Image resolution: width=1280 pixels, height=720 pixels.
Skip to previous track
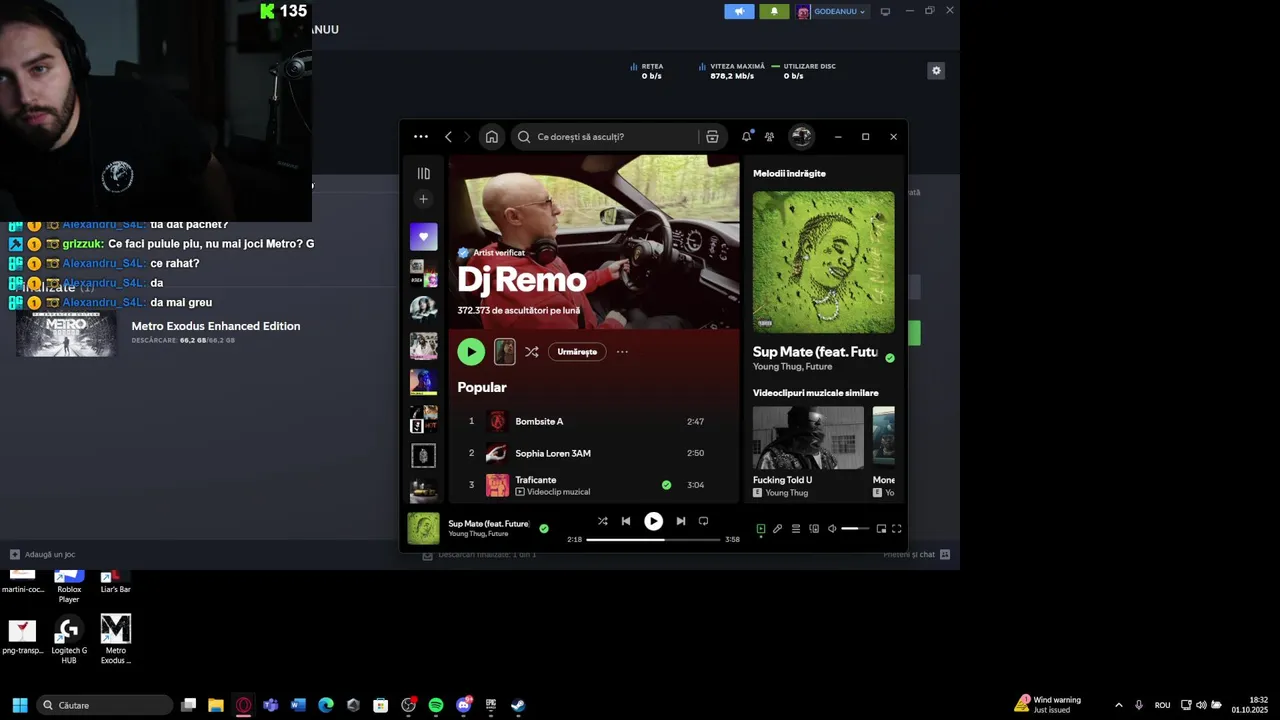pos(626,521)
